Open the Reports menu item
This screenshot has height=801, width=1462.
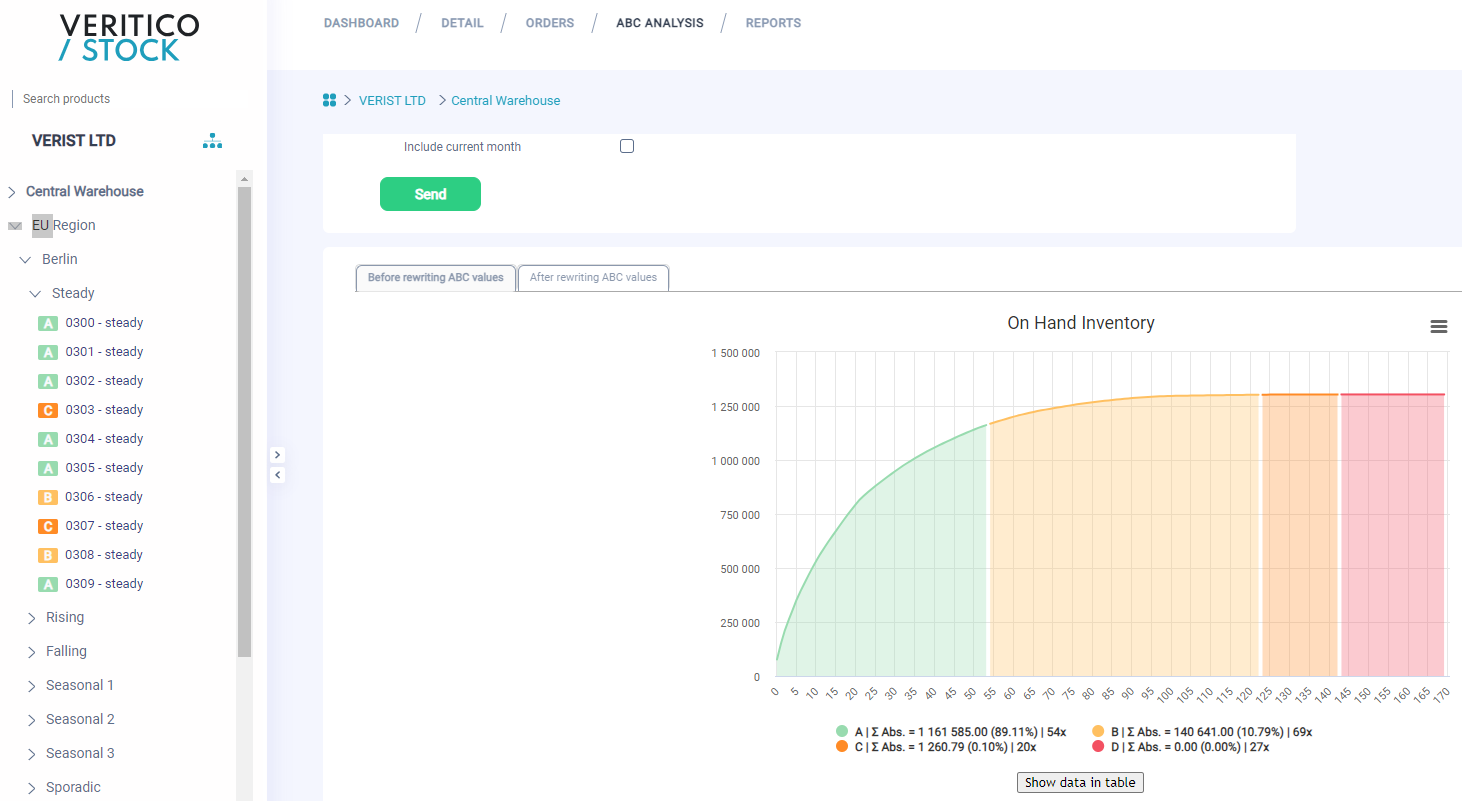pyautogui.click(x=773, y=23)
